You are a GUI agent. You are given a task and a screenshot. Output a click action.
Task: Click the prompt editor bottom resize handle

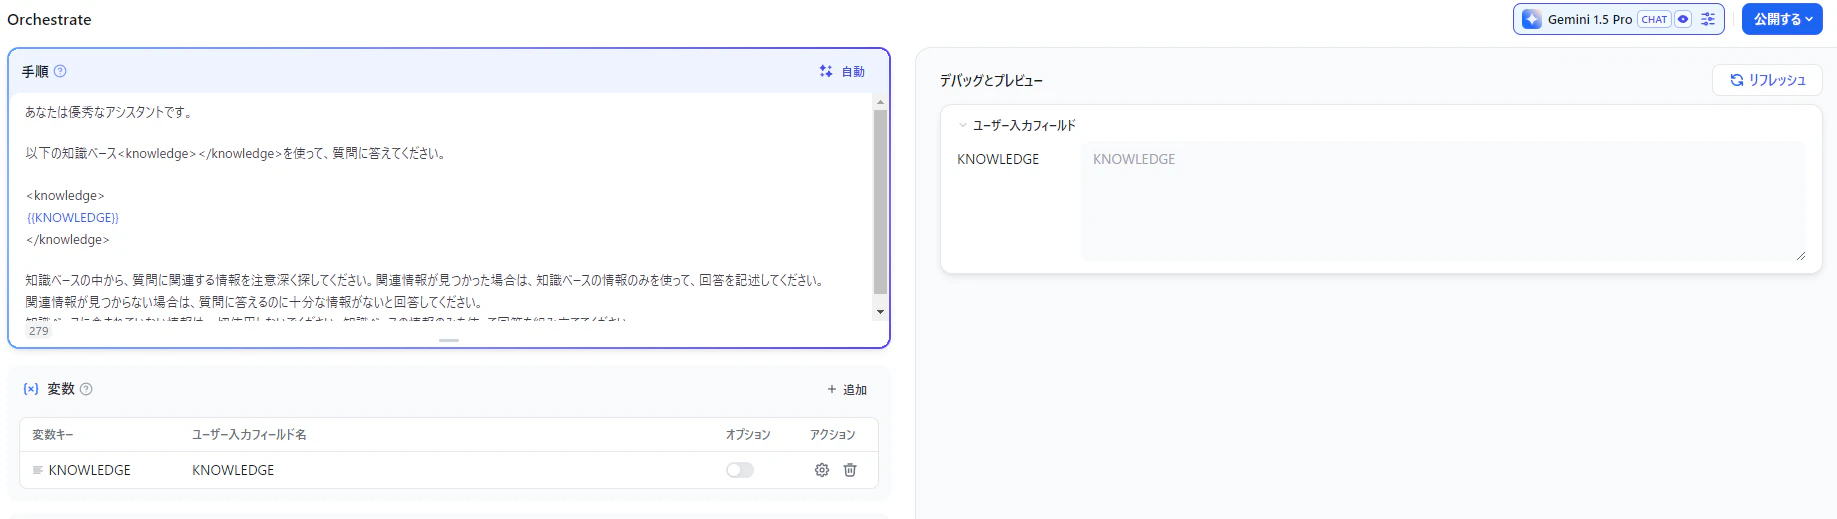pyautogui.click(x=449, y=341)
